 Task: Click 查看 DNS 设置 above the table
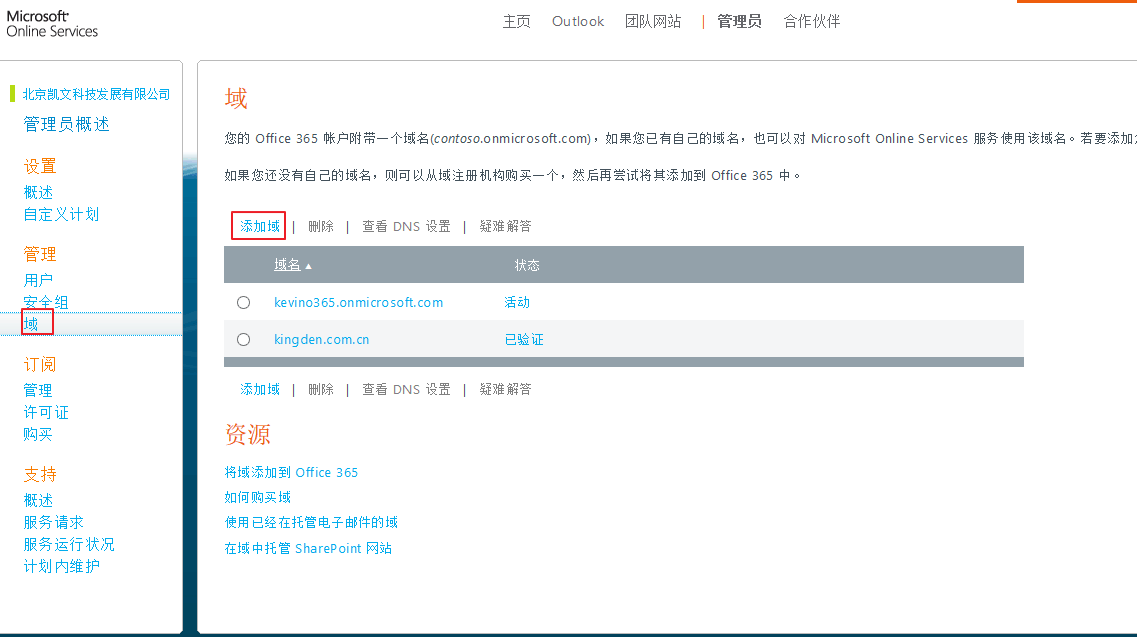point(406,226)
